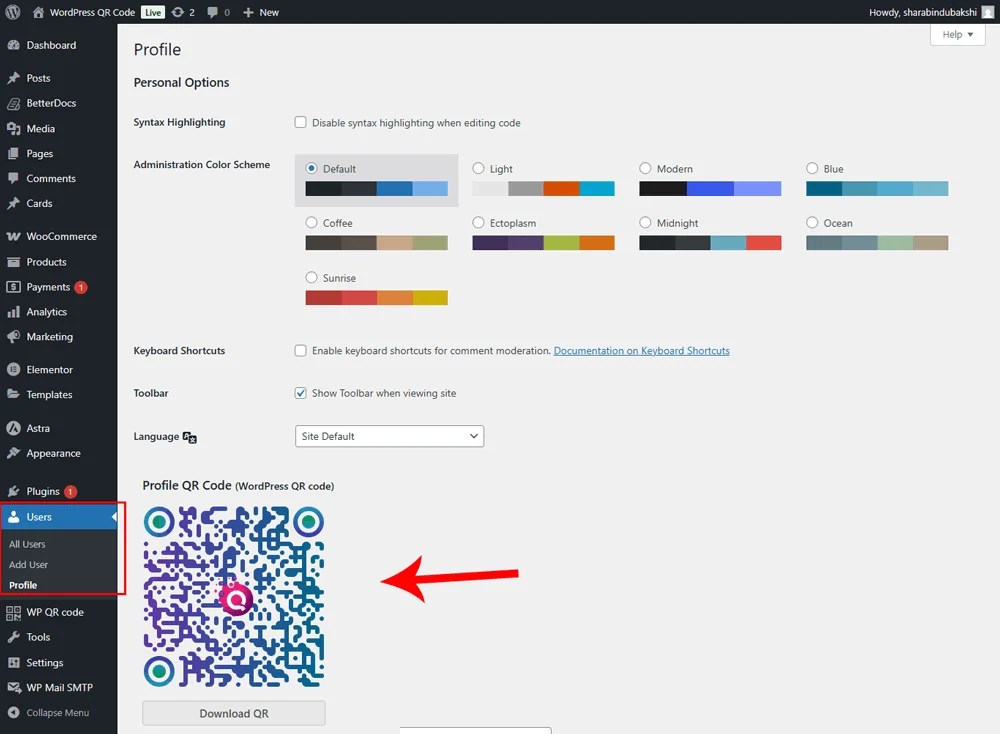
Task: Open the Site Default language dropdown
Action: pos(389,436)
